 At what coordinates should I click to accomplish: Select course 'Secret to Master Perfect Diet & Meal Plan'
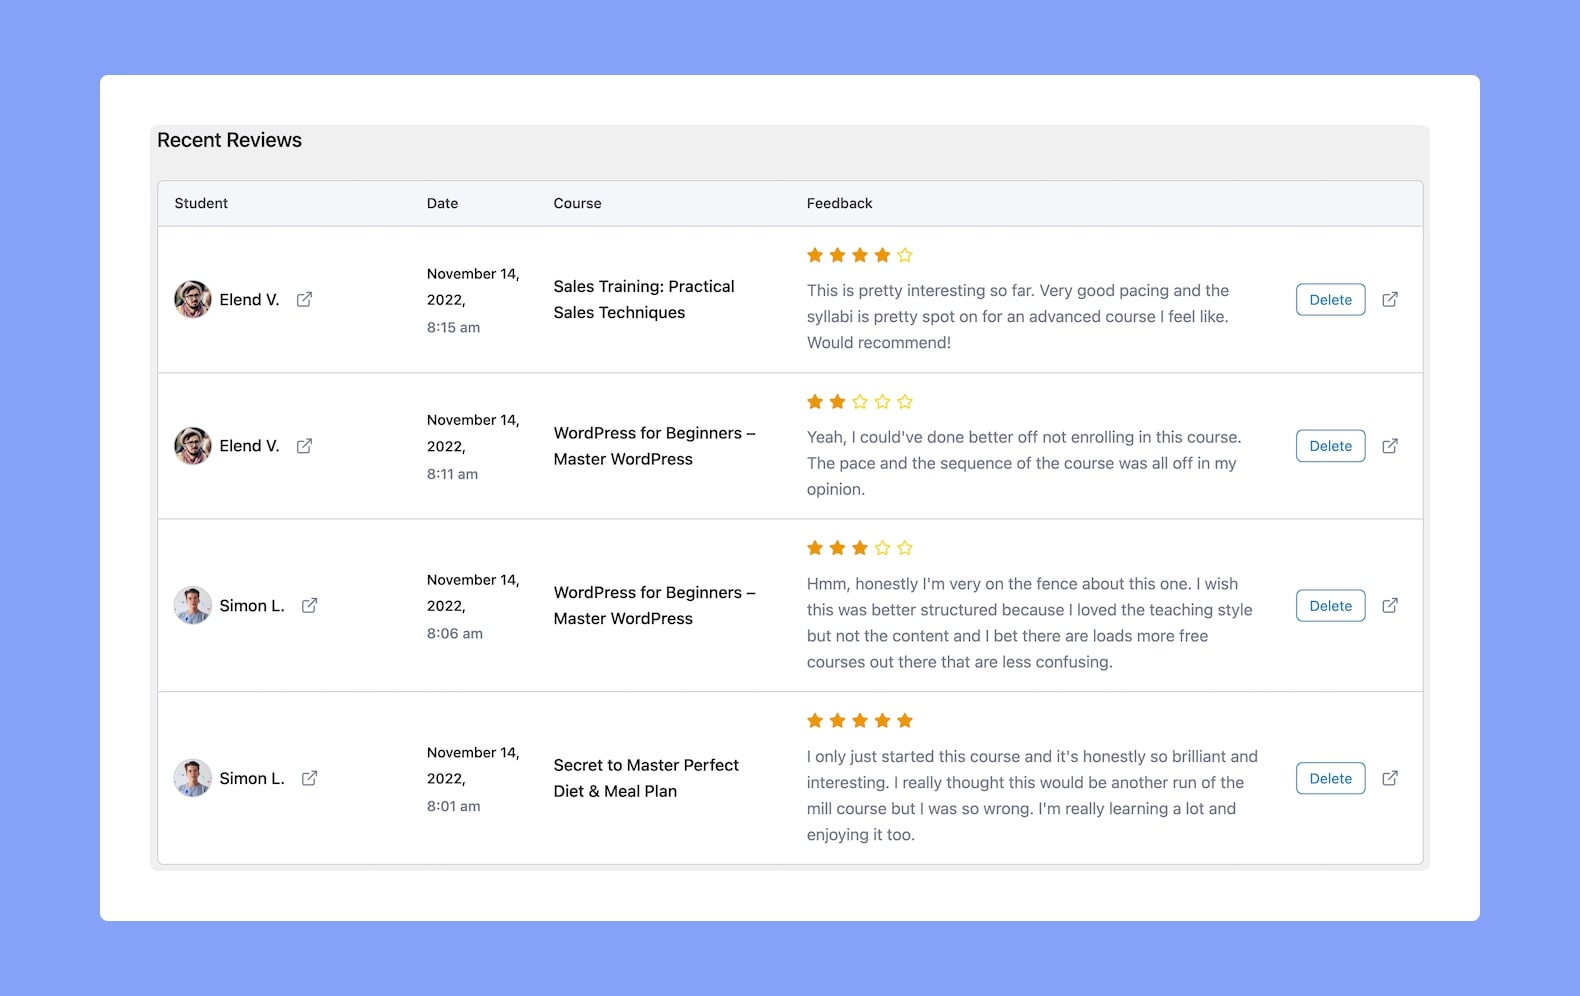[646, 778]
